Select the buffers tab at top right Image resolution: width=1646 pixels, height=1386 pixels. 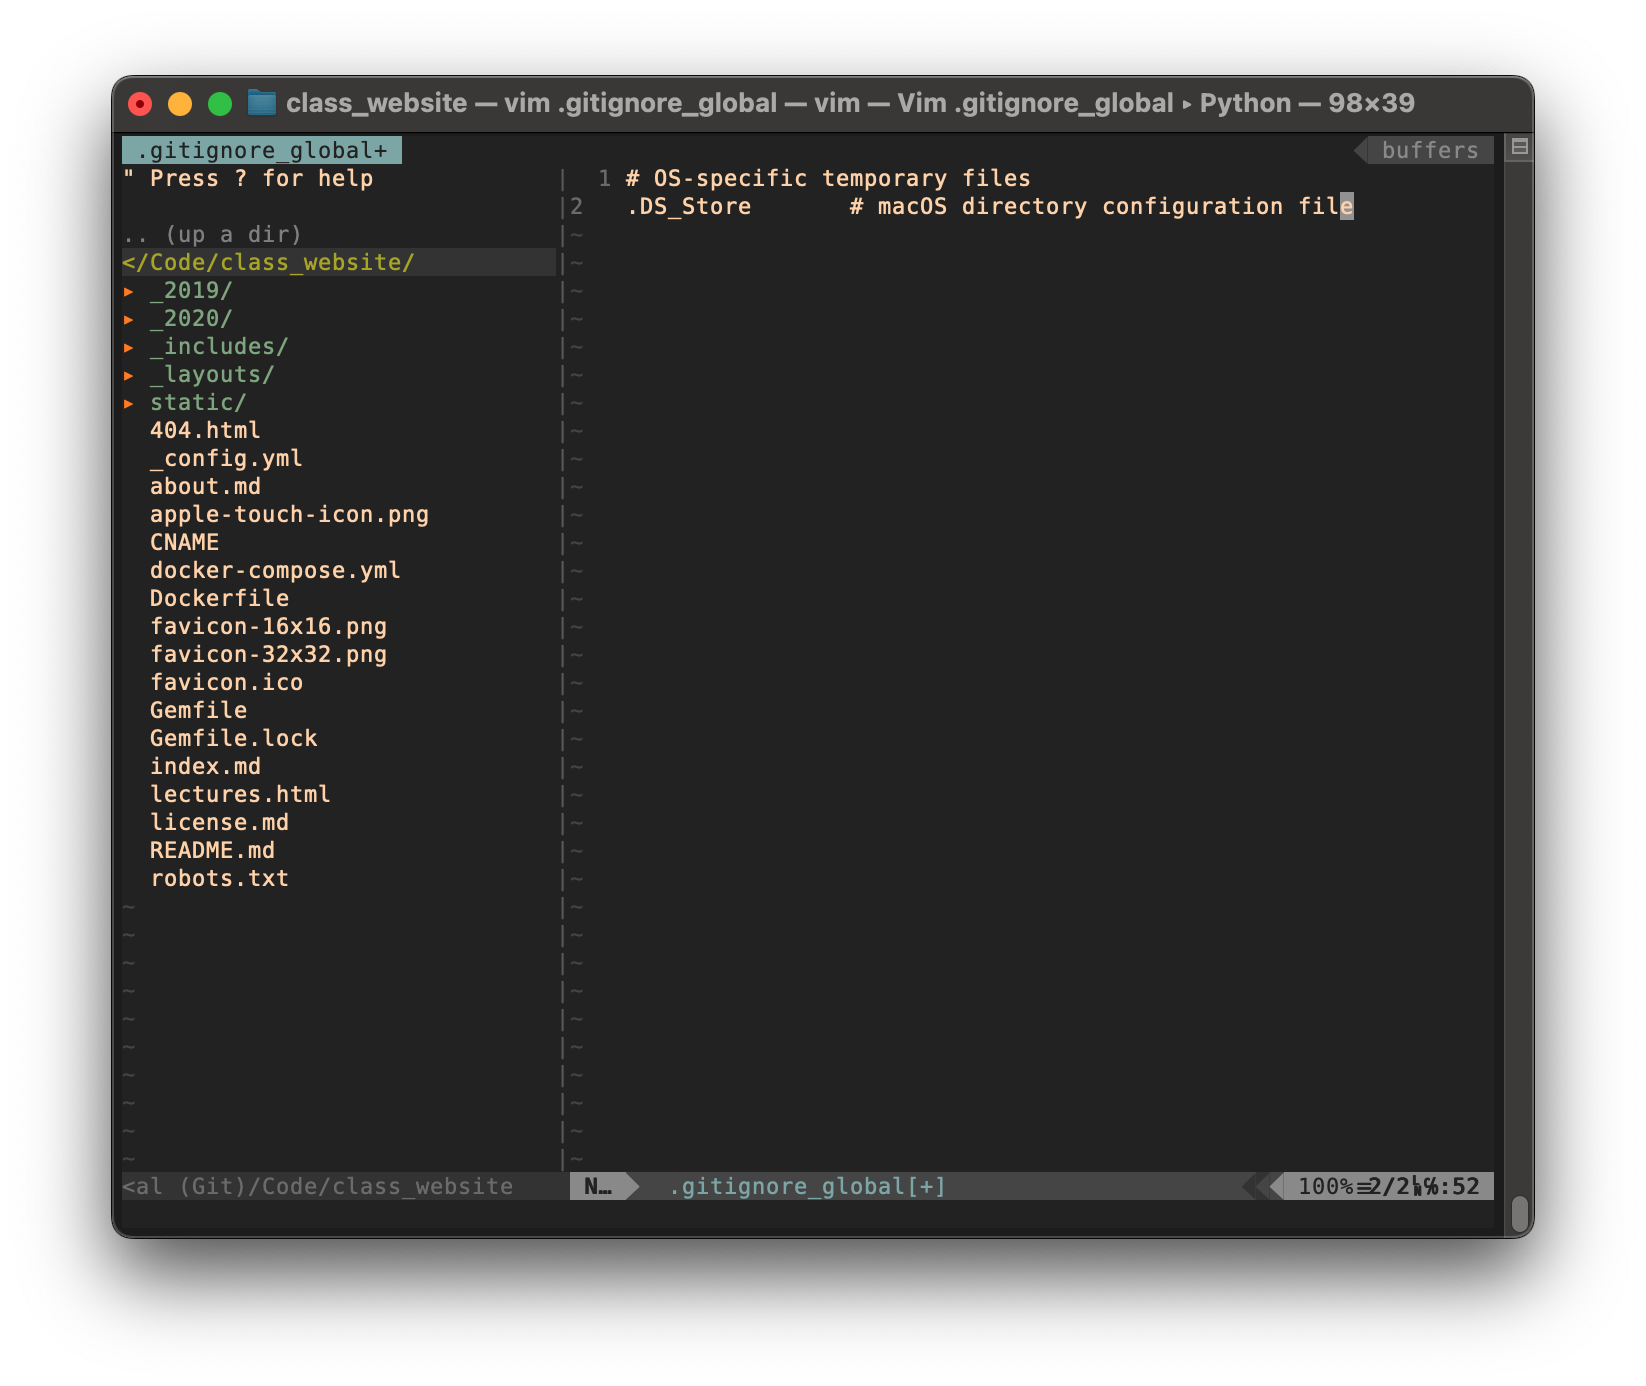[1428, 150]
